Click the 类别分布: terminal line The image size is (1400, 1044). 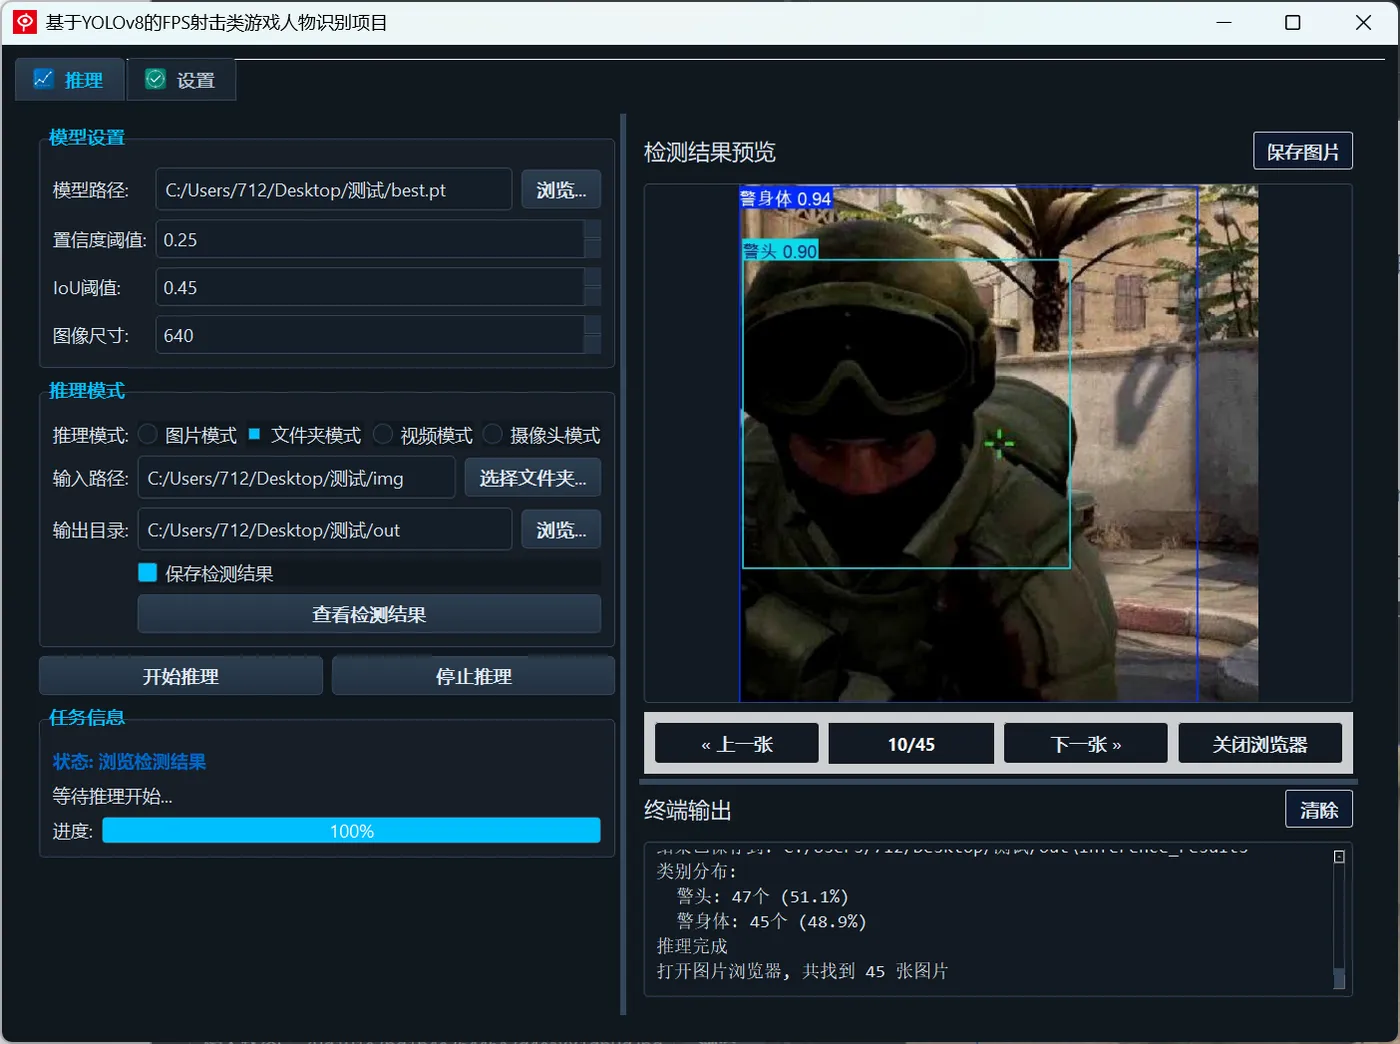tap(697, 871)
